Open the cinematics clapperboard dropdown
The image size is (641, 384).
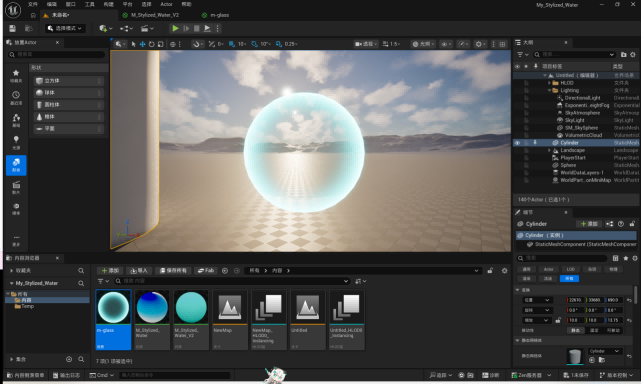click(x=147, y=28)
